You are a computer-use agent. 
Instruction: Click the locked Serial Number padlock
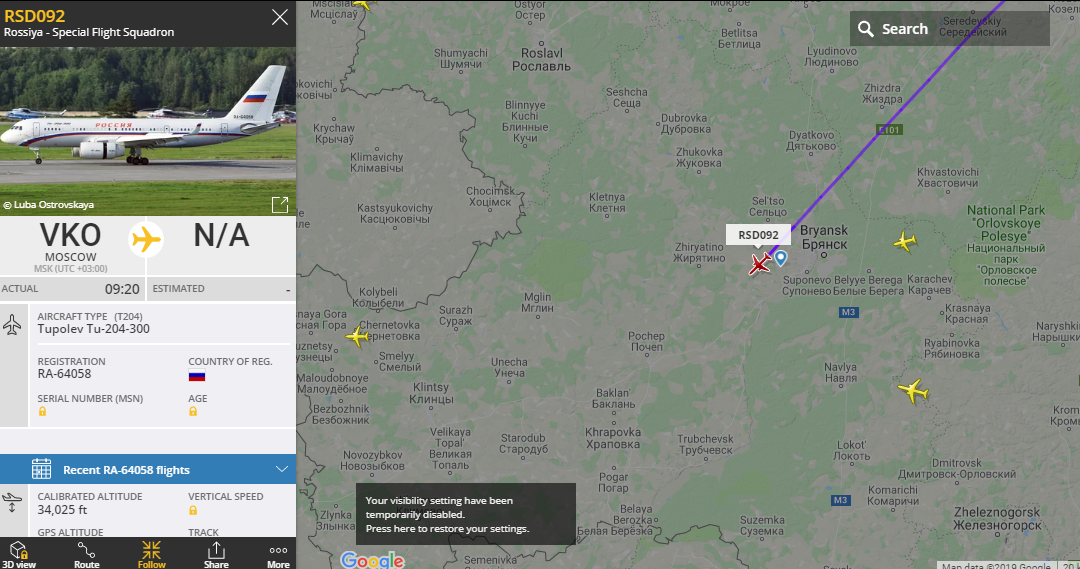pyautogui.click(x=42, y=411)
